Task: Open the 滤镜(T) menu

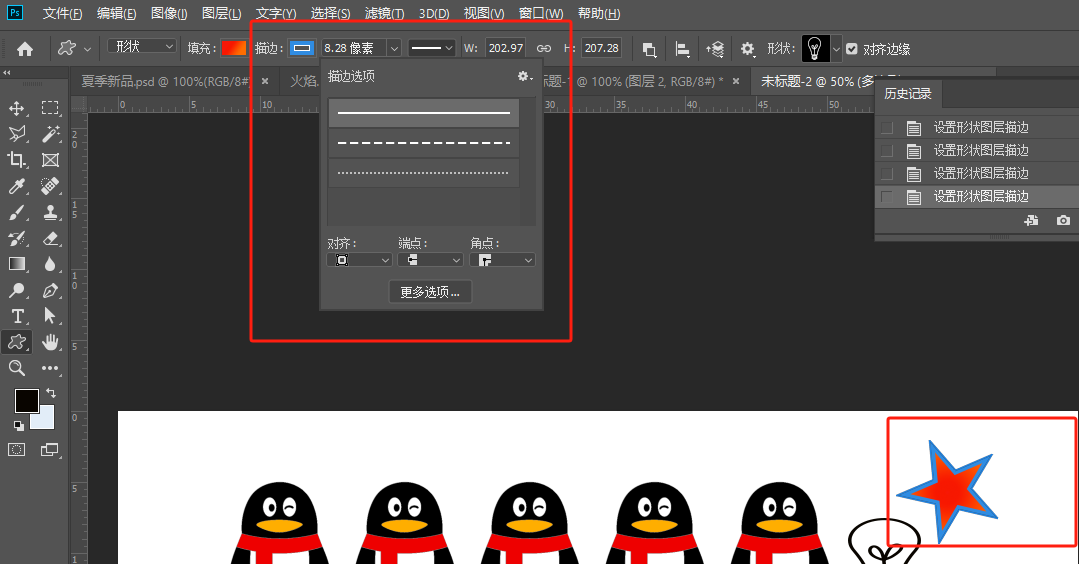Action: [384, 14]
